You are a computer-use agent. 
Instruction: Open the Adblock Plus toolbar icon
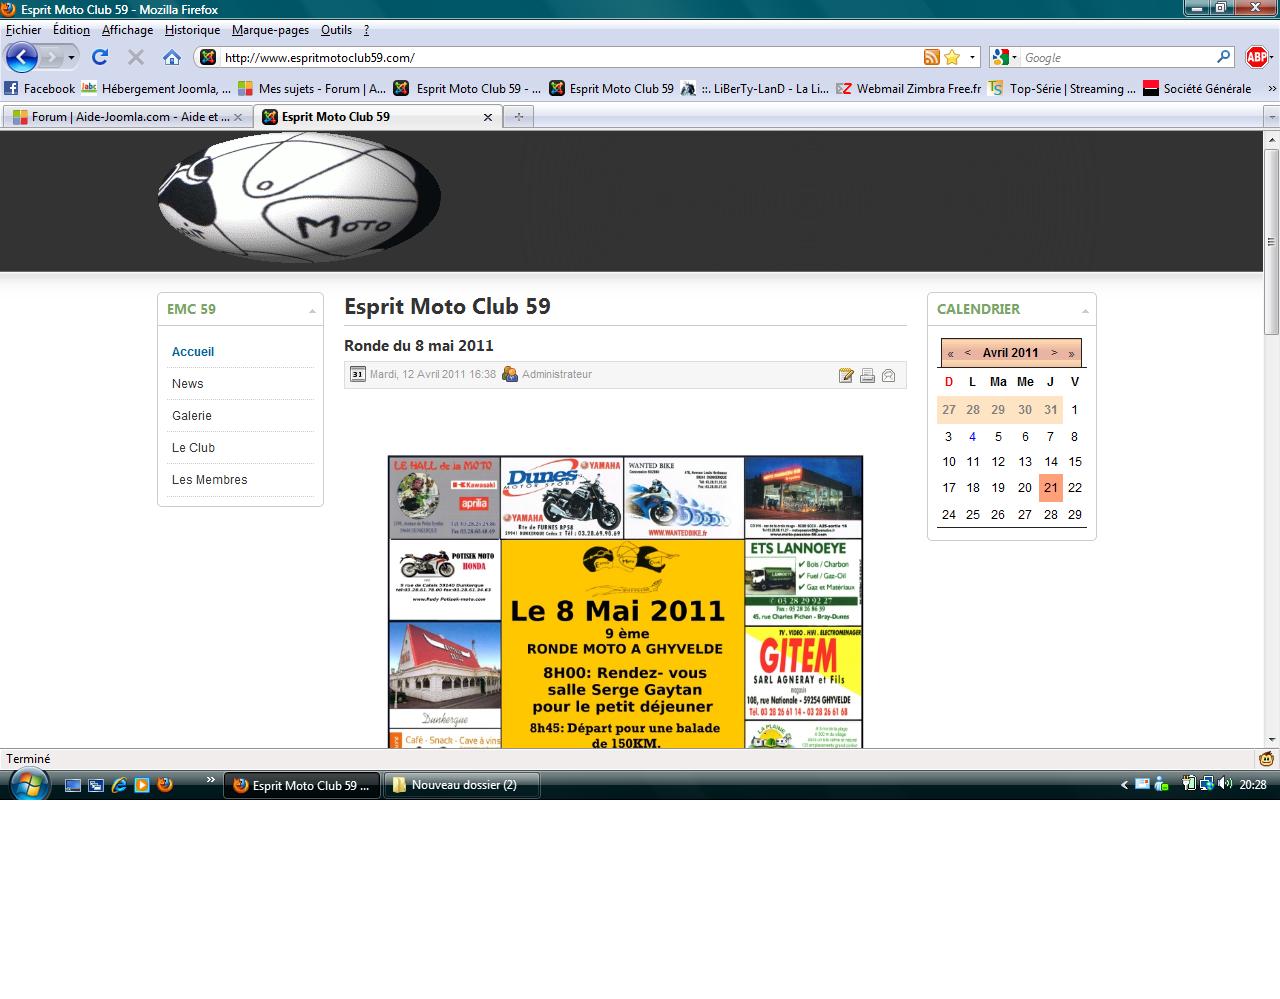click(x=1256, y=57)
